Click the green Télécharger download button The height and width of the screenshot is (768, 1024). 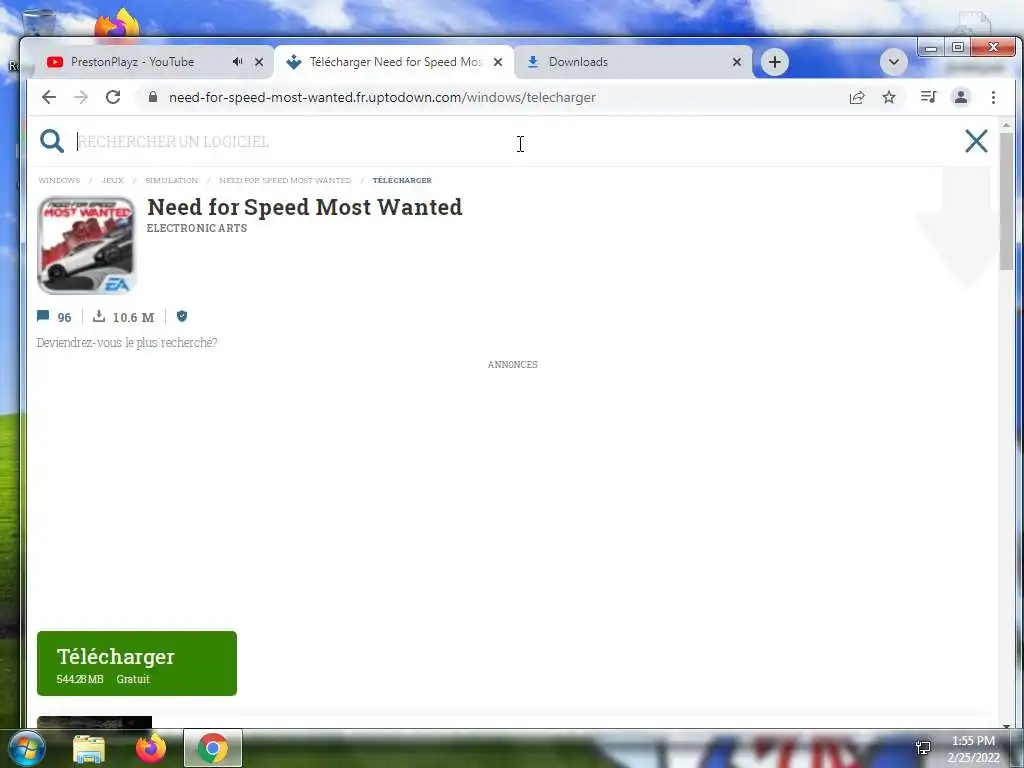pyautogui.click(x=136, y=663)
